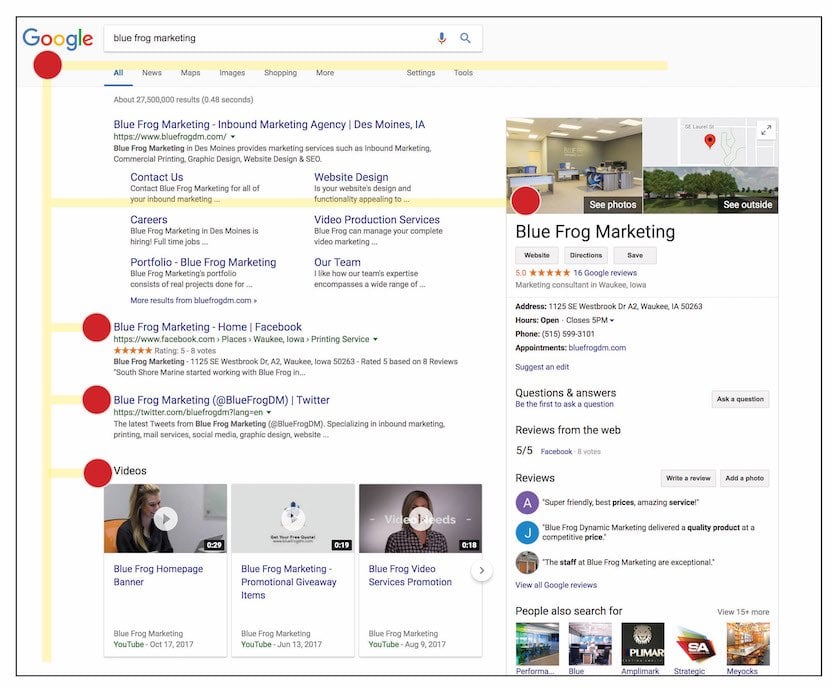The height and width of the screenshot is (688, 832).
Task: Click the Add a photo button
Action: pos(744,478)
